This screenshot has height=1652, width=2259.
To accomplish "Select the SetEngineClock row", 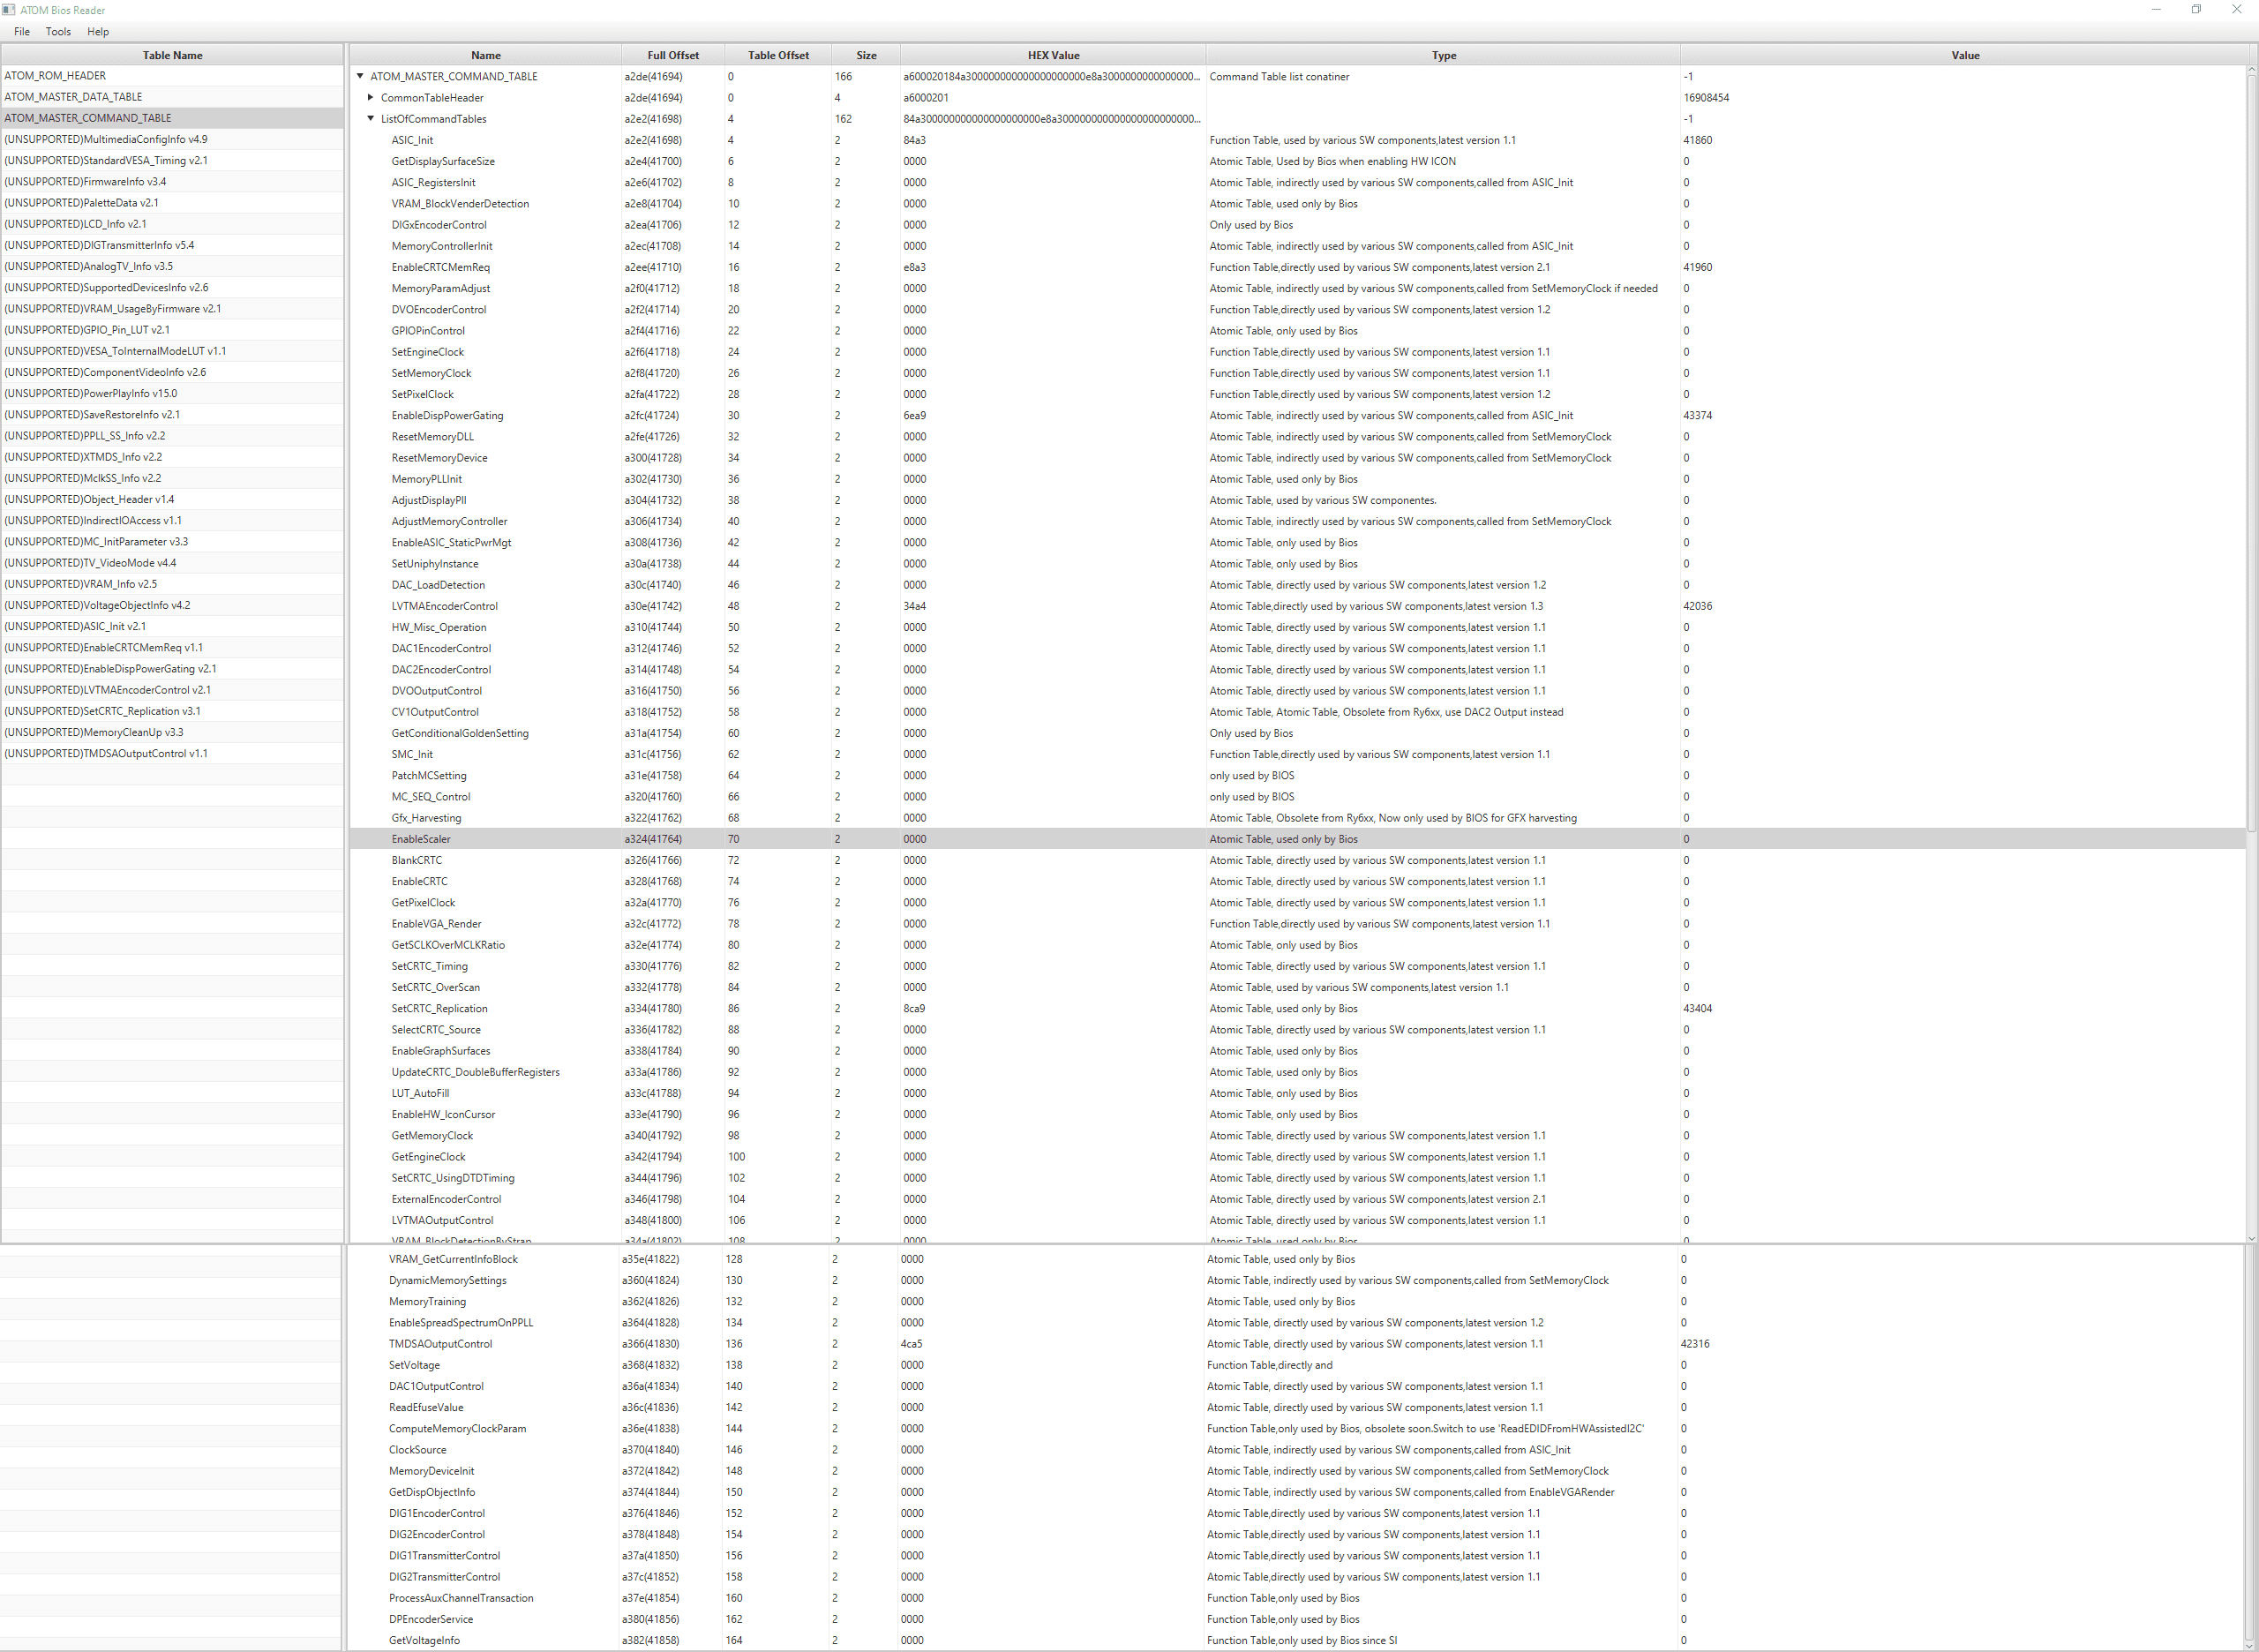I will [1298, 352].
